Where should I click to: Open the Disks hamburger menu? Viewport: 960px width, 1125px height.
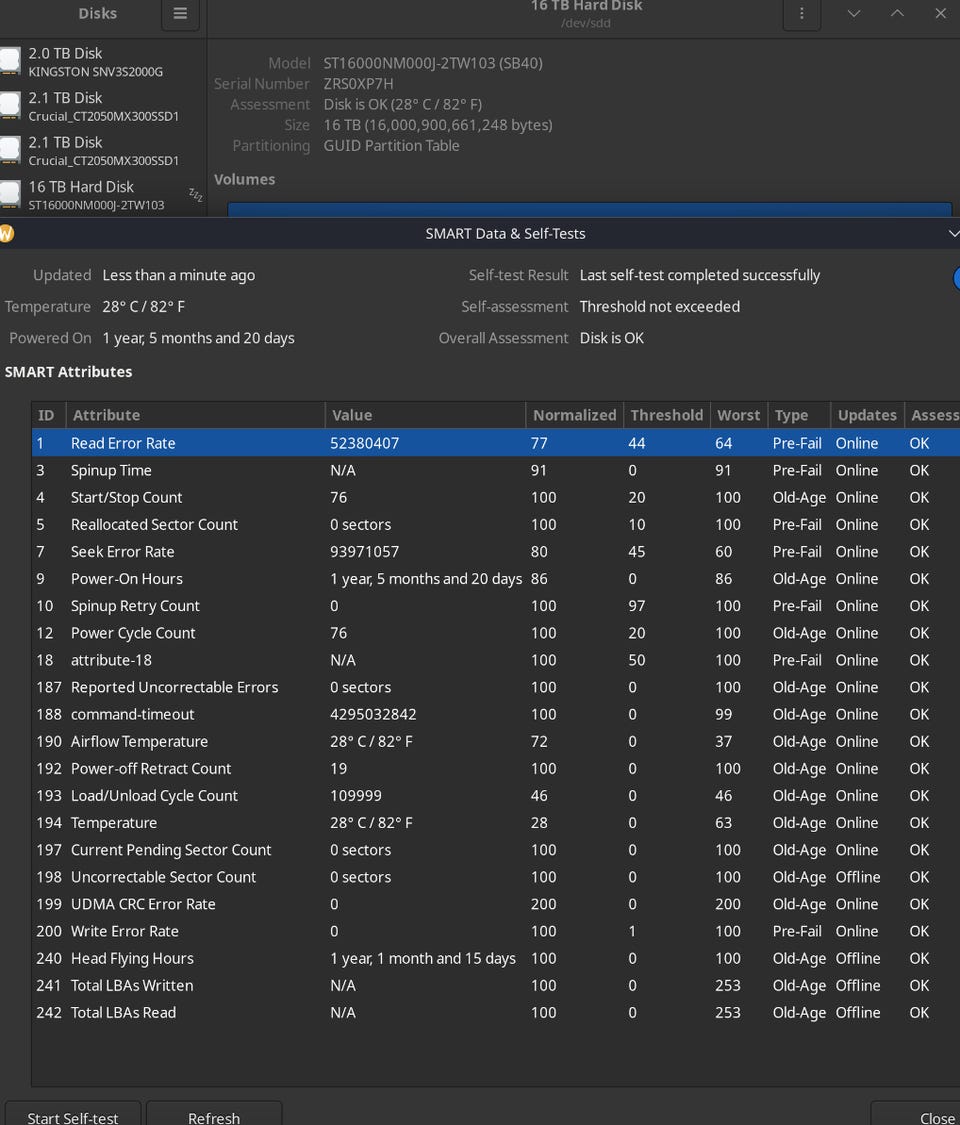click(180, 14)
